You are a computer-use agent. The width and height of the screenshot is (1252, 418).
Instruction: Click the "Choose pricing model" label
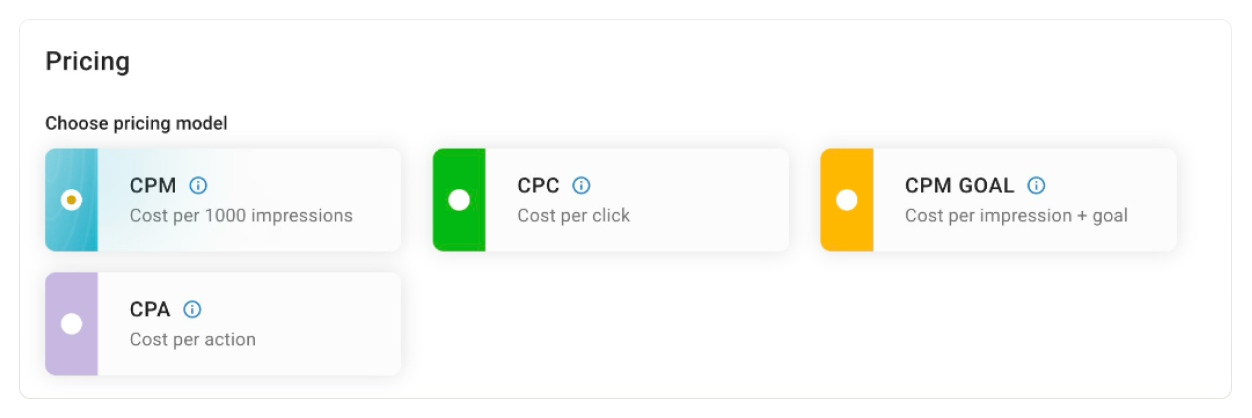pos(136,124)
